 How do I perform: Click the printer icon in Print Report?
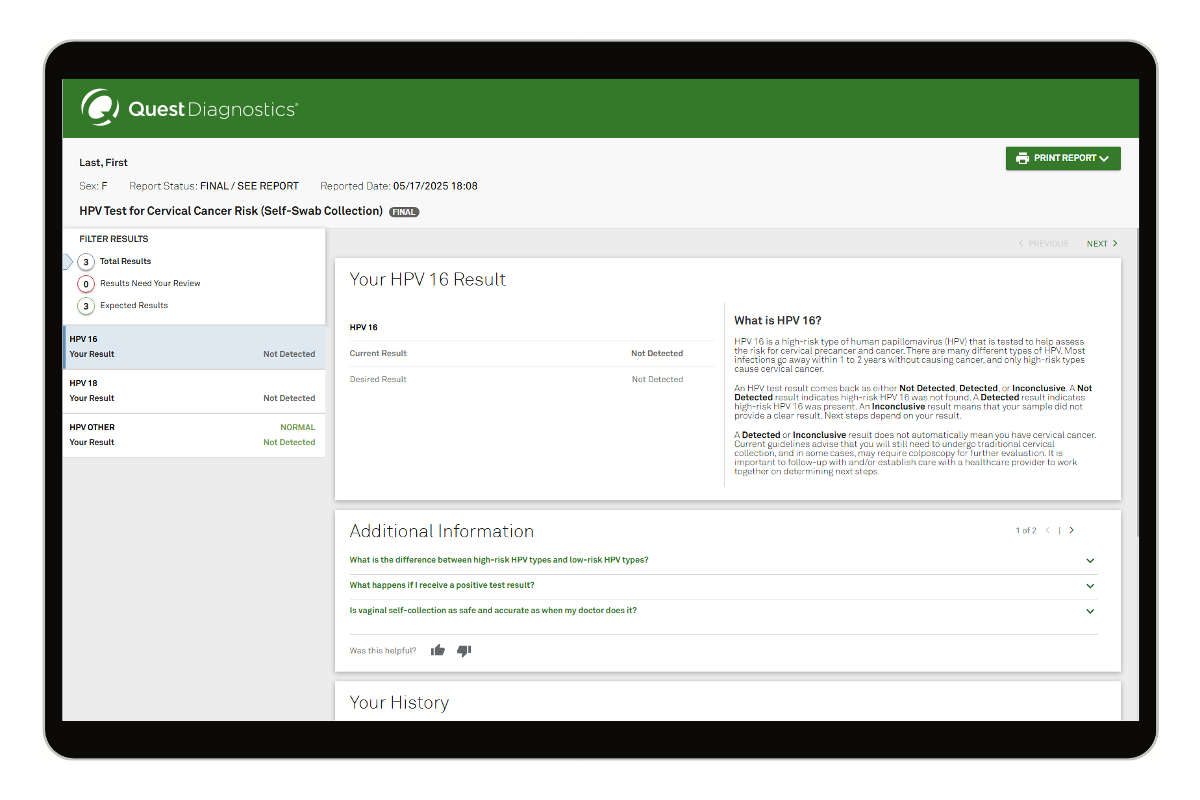(x=1022, y=158)
